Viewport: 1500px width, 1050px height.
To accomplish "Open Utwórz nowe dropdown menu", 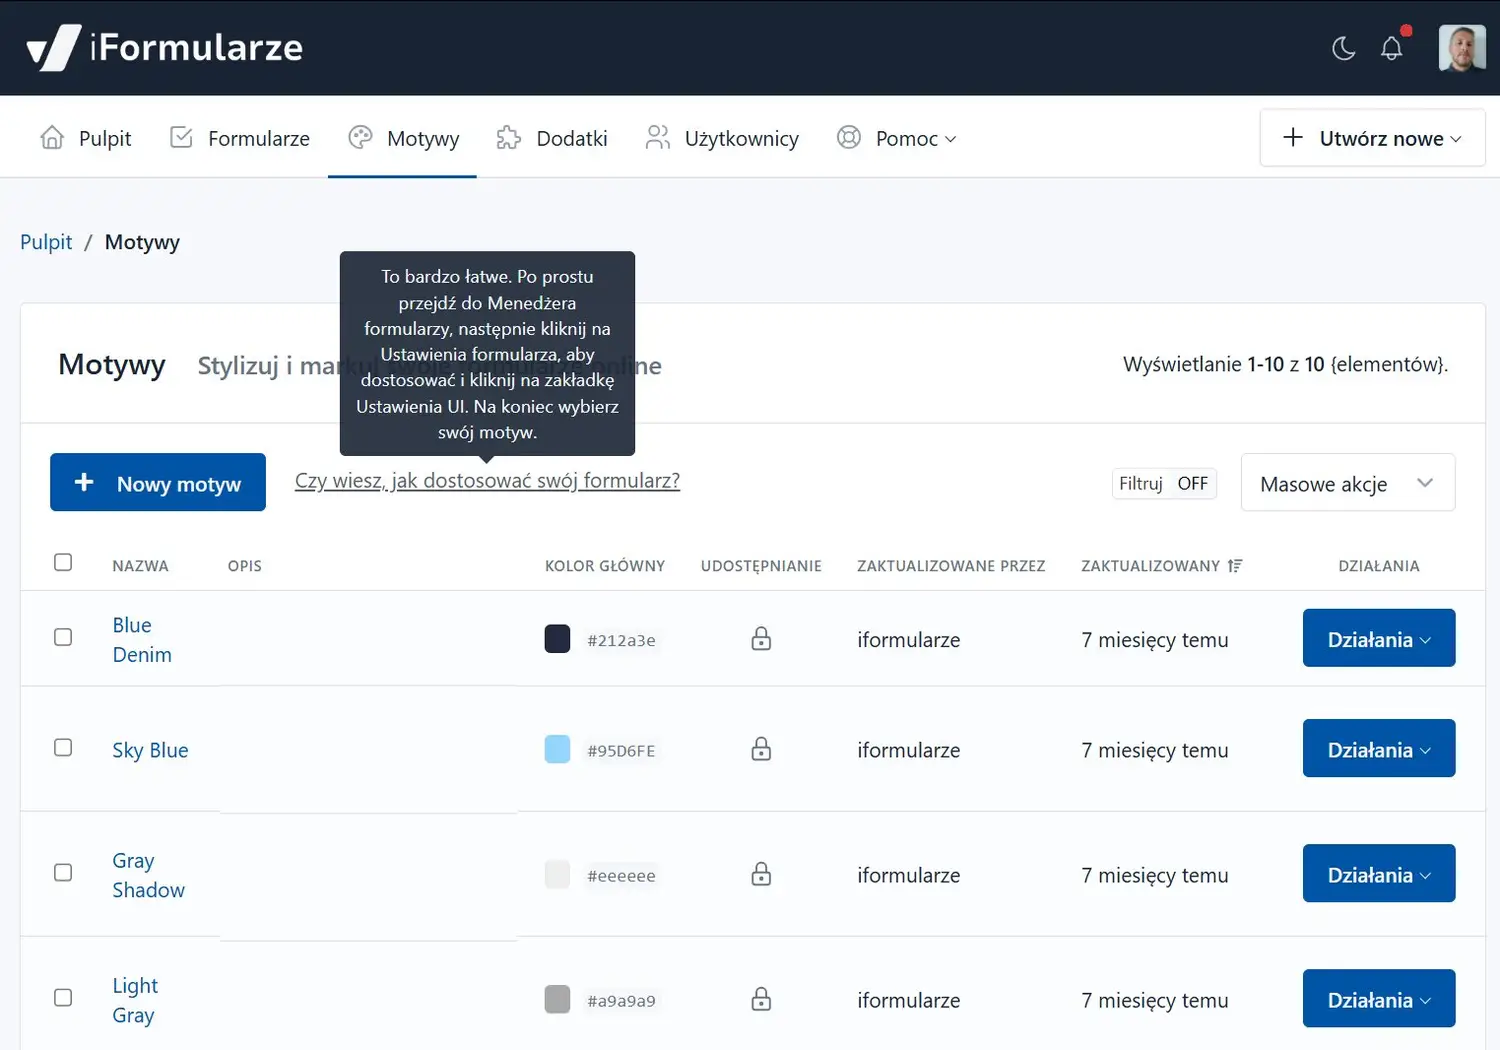I will (1372, 138).
